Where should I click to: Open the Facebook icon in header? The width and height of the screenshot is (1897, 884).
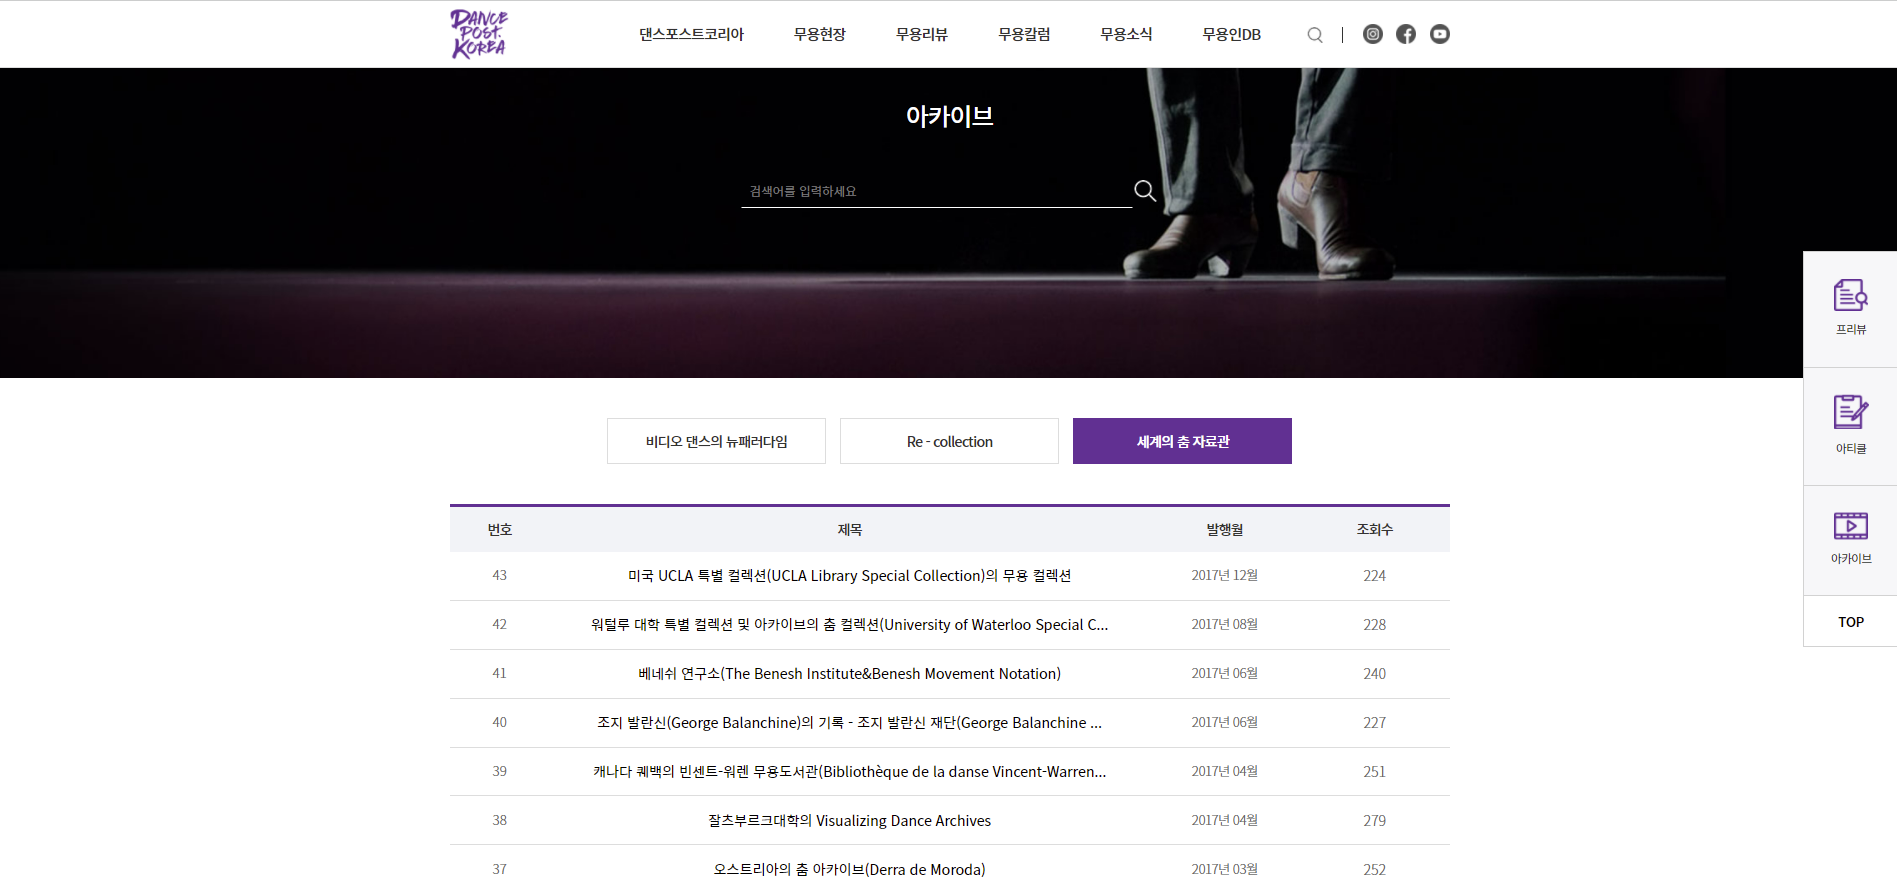(x=1406, y=34)
